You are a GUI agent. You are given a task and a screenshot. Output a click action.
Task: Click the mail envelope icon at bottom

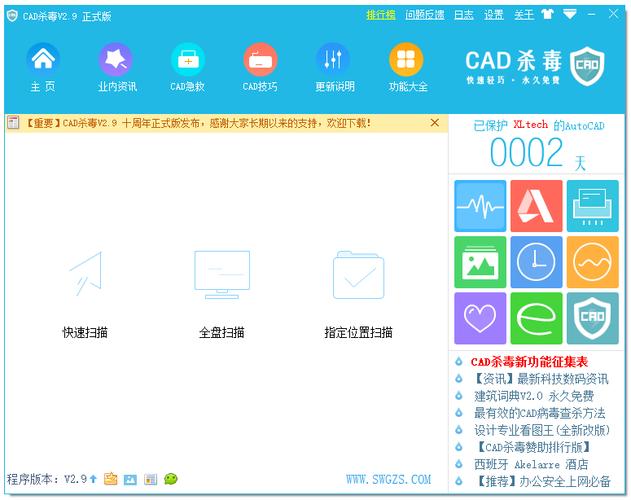pos(111,479)
